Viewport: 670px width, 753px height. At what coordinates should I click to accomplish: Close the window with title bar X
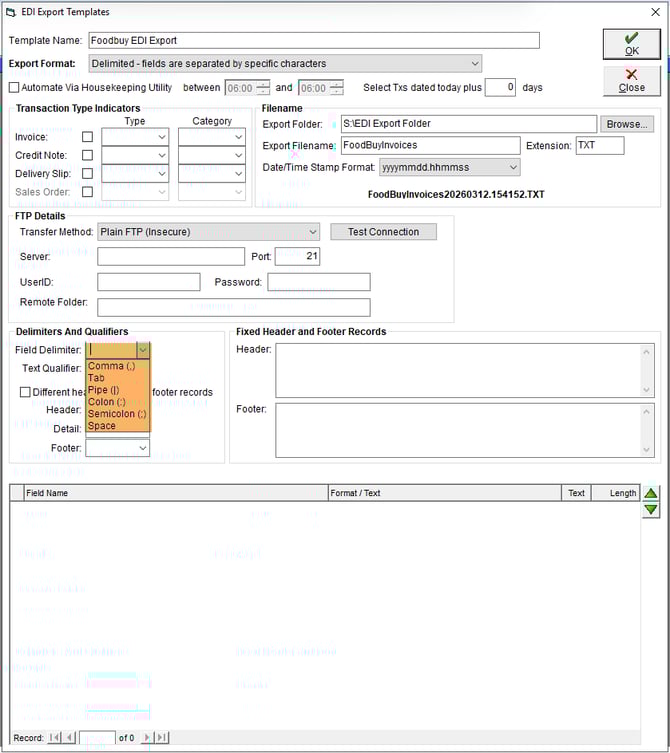click(655, 12)
